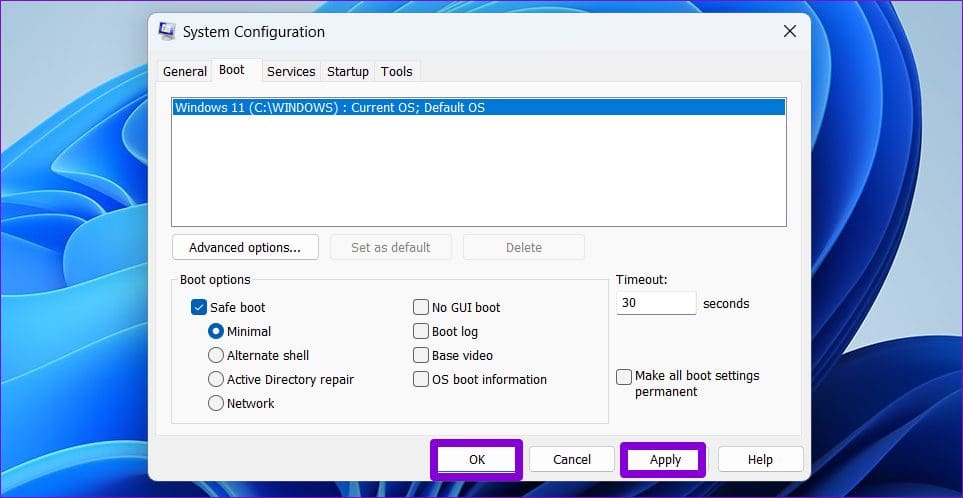Enable OS boot information checkbox

tap(421, 379)
